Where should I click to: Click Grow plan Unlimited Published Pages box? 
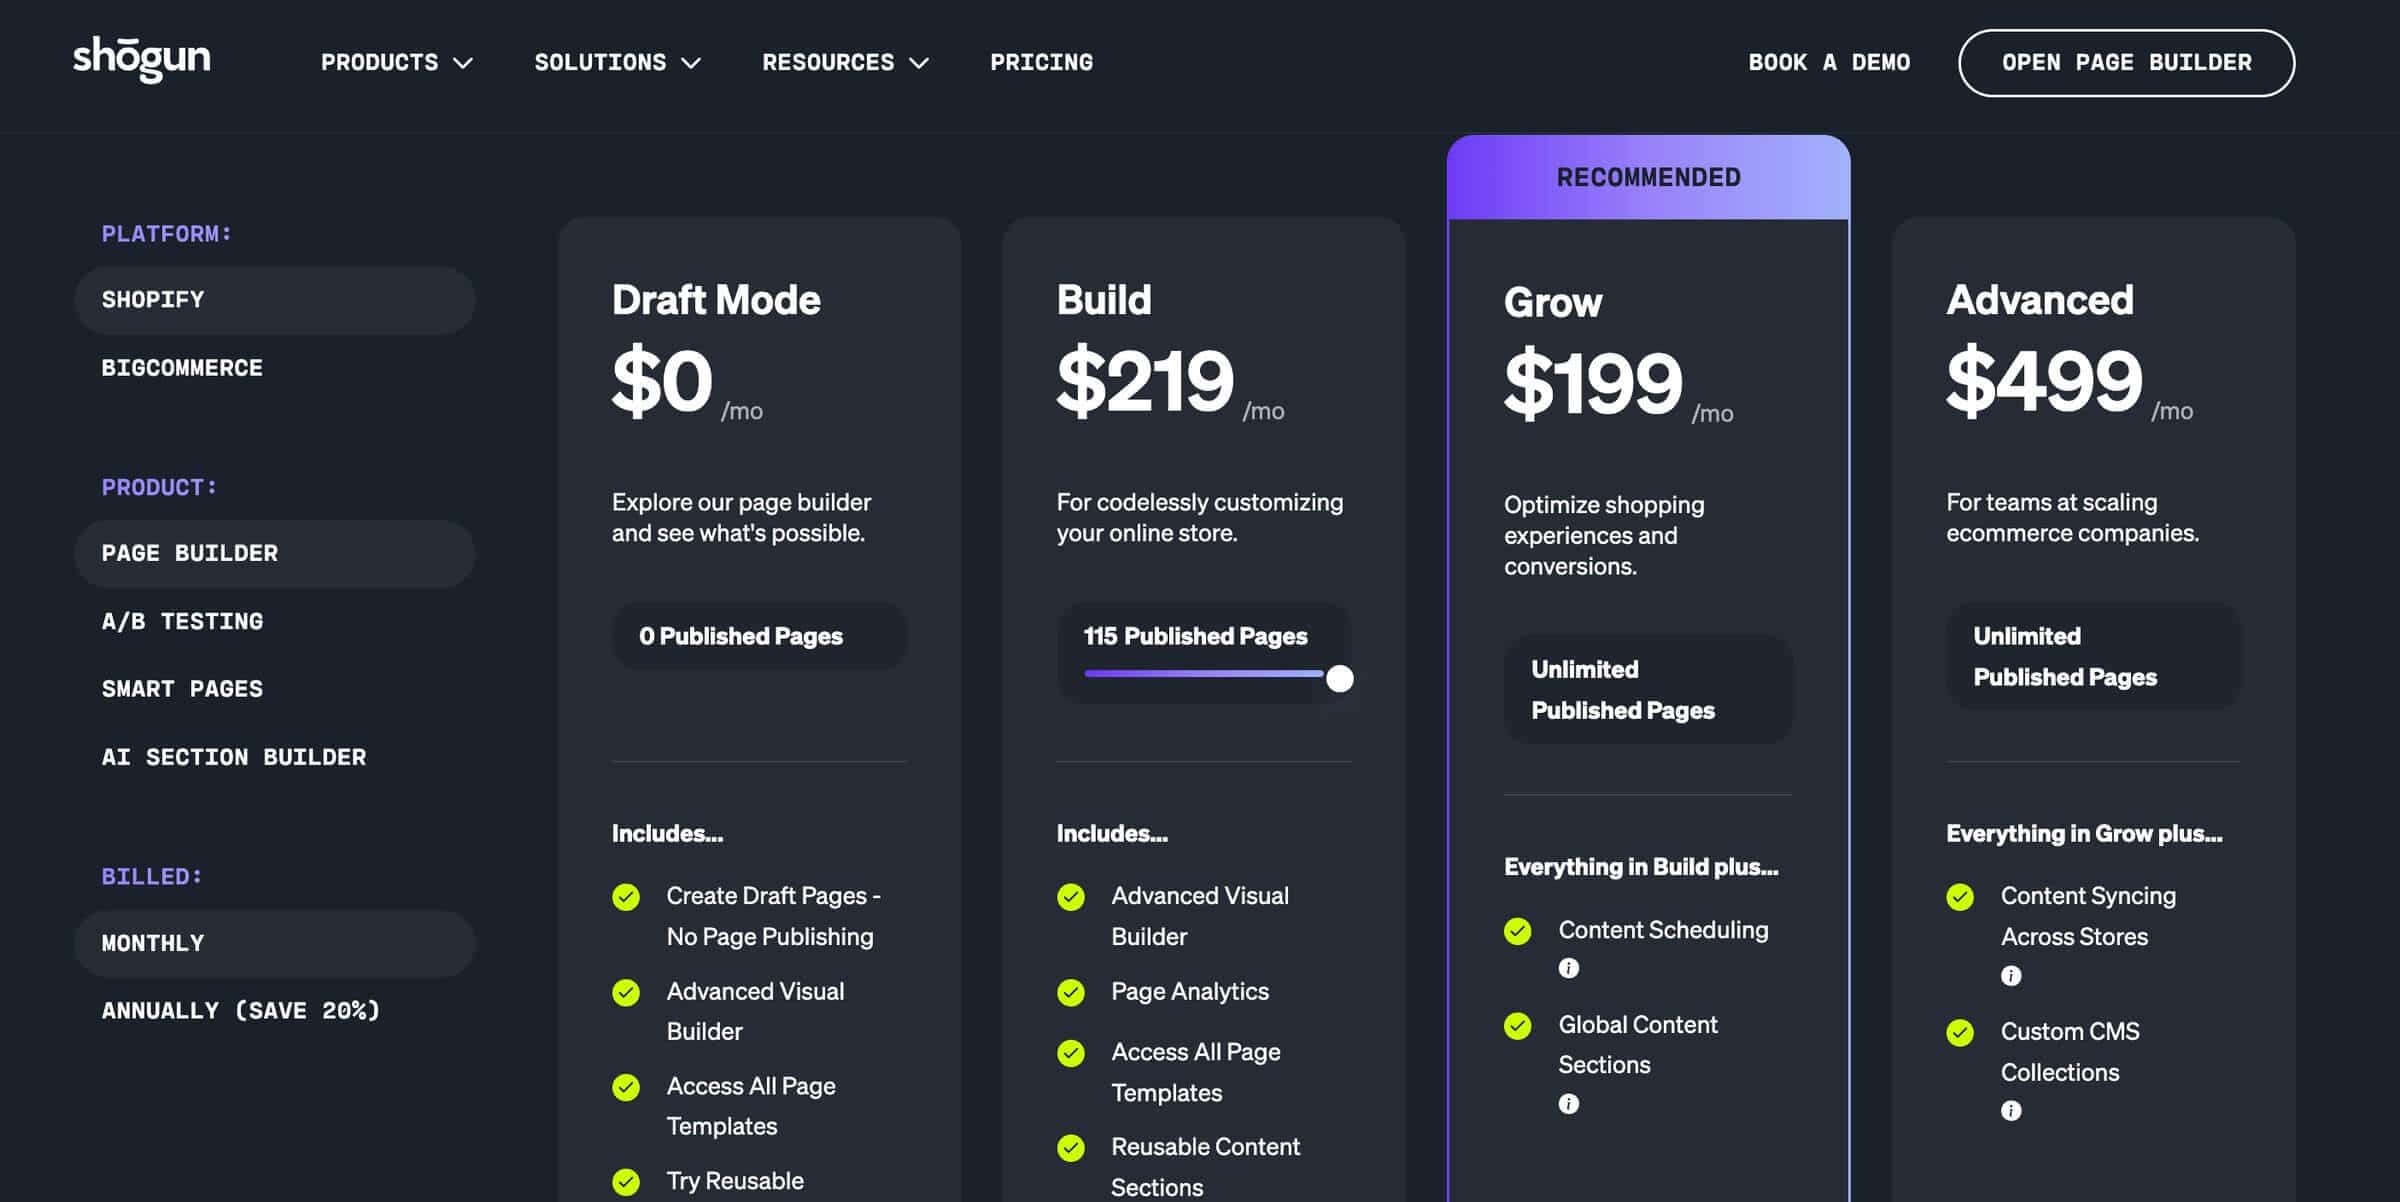(x=1648, y=689)
